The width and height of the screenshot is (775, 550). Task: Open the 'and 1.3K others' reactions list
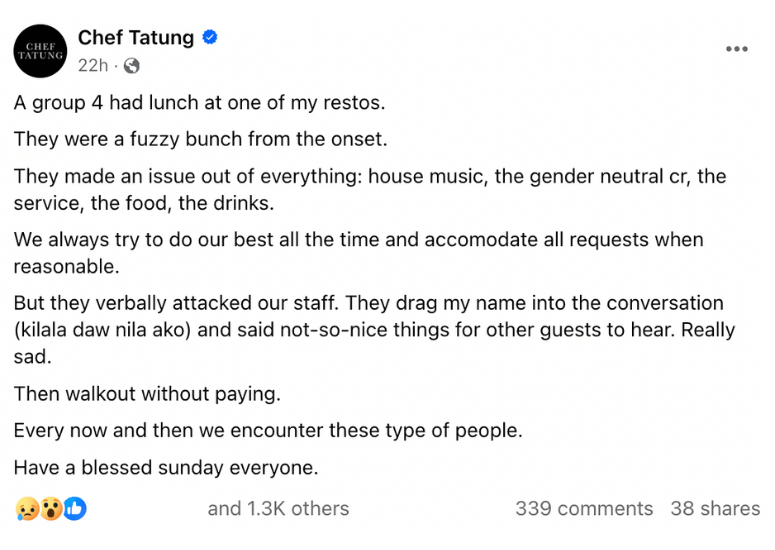(278, 508)
